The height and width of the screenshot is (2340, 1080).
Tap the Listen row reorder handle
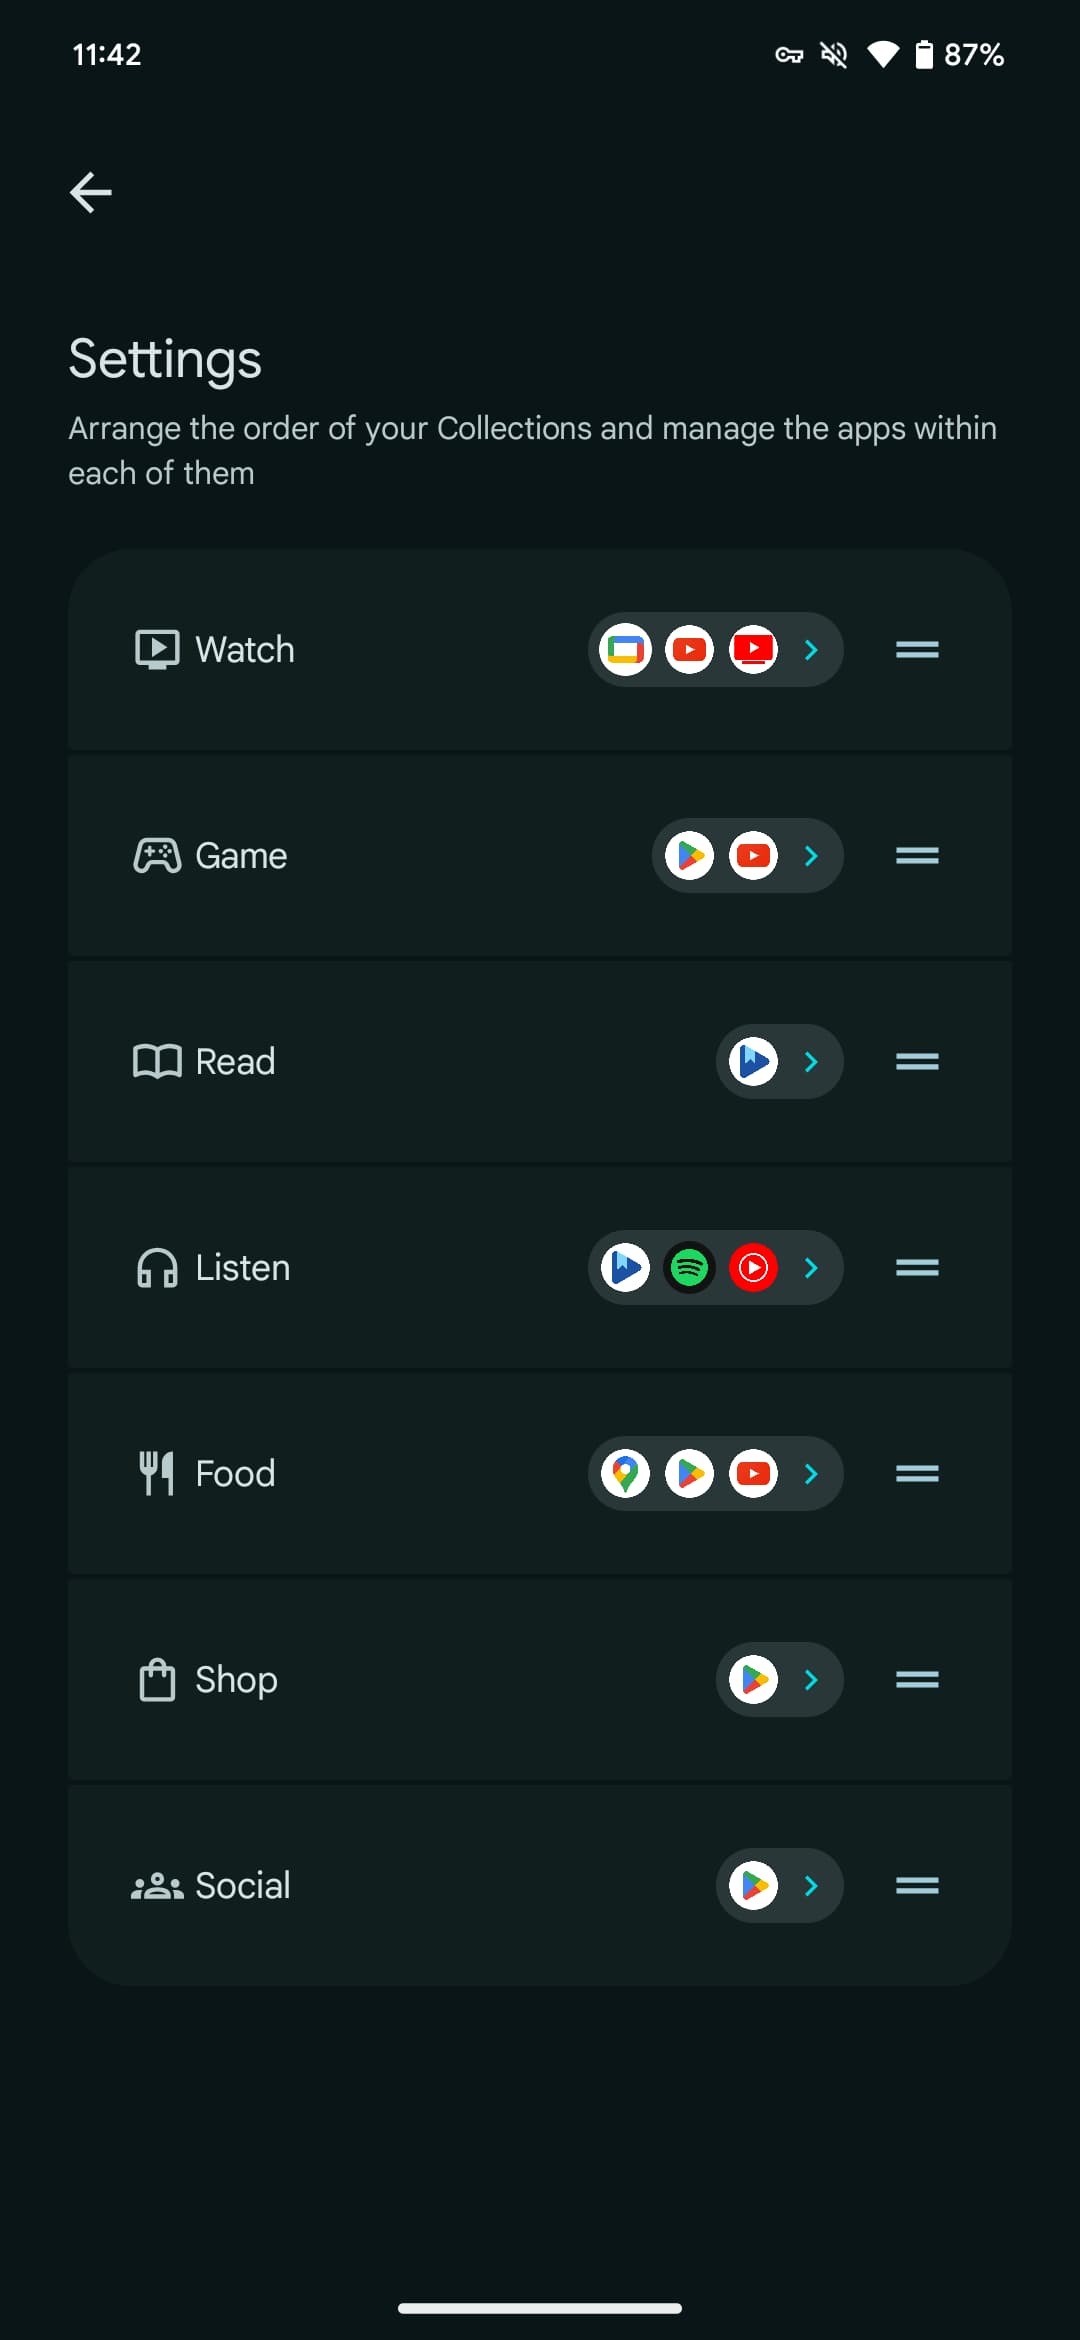pyautogui.click(x=917, y=1268)
